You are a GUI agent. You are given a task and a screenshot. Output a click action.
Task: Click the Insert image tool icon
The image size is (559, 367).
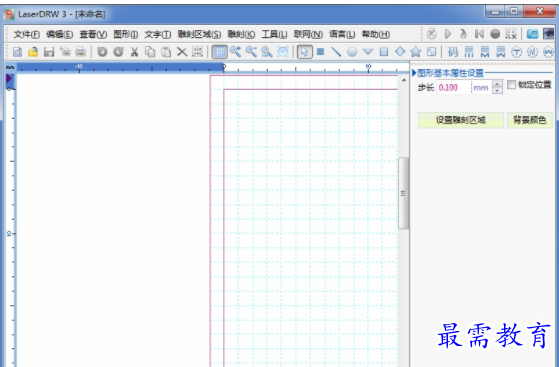(431, 52)
